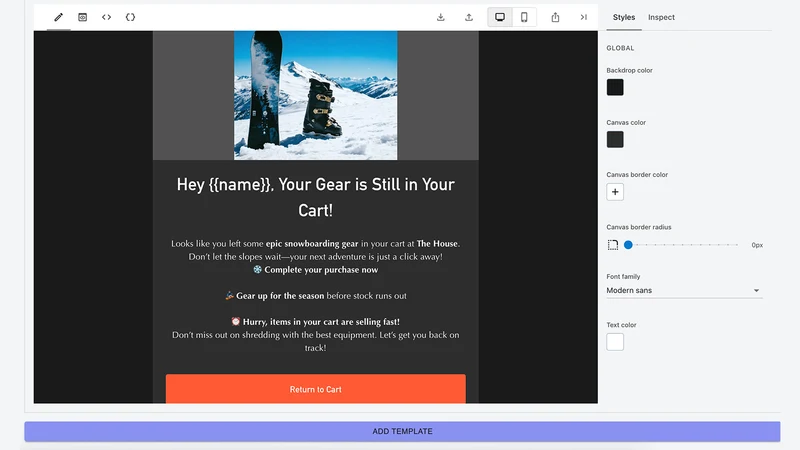Open the Backdrop color swatch
Image resolution: width=800 pixels, height=450 pixels.
pyautogui.click(x=615, y=87)
